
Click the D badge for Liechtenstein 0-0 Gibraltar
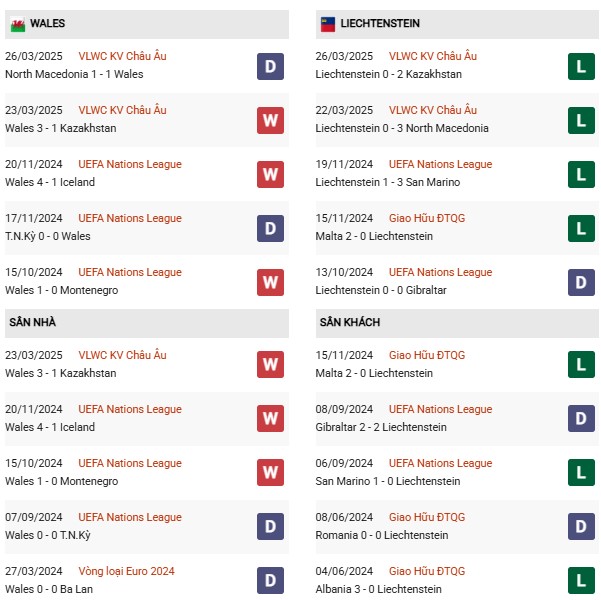coord(581,282)
